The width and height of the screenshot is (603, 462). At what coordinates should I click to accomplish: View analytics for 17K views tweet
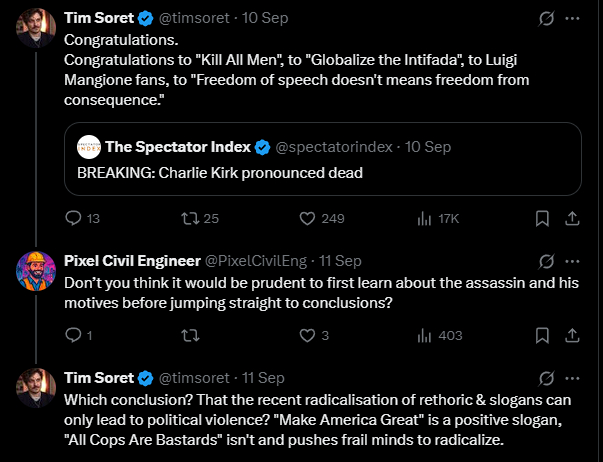click(x=424, y=218)
